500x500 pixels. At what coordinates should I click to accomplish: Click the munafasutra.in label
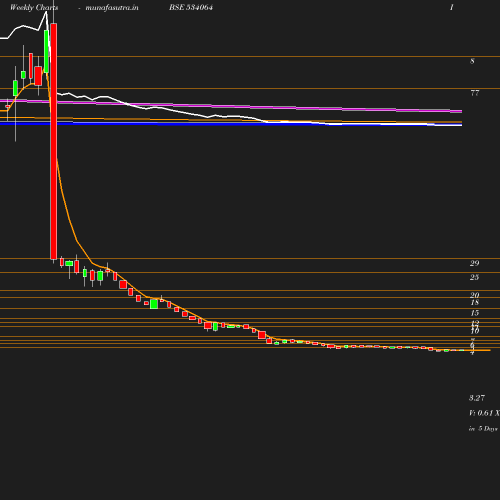click(x=112, y=8)
